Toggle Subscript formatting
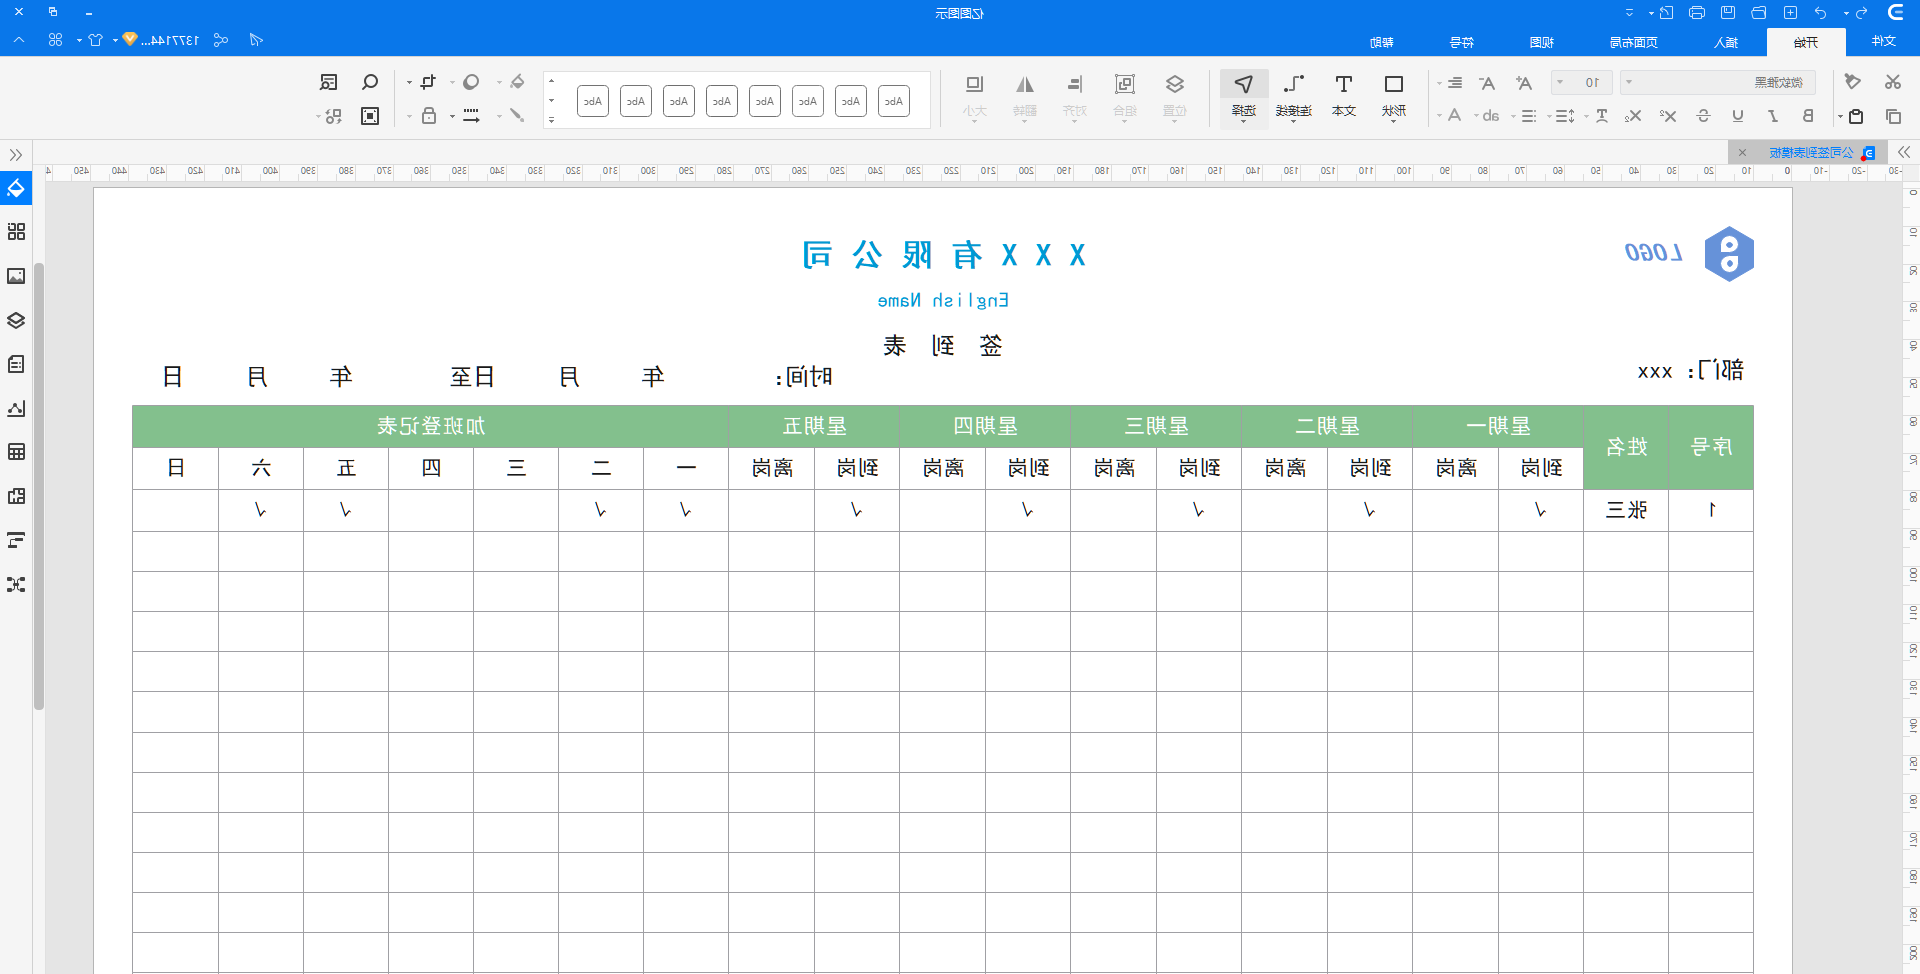Viewport: 1920px width, 974px height. tap(1633, 116)
